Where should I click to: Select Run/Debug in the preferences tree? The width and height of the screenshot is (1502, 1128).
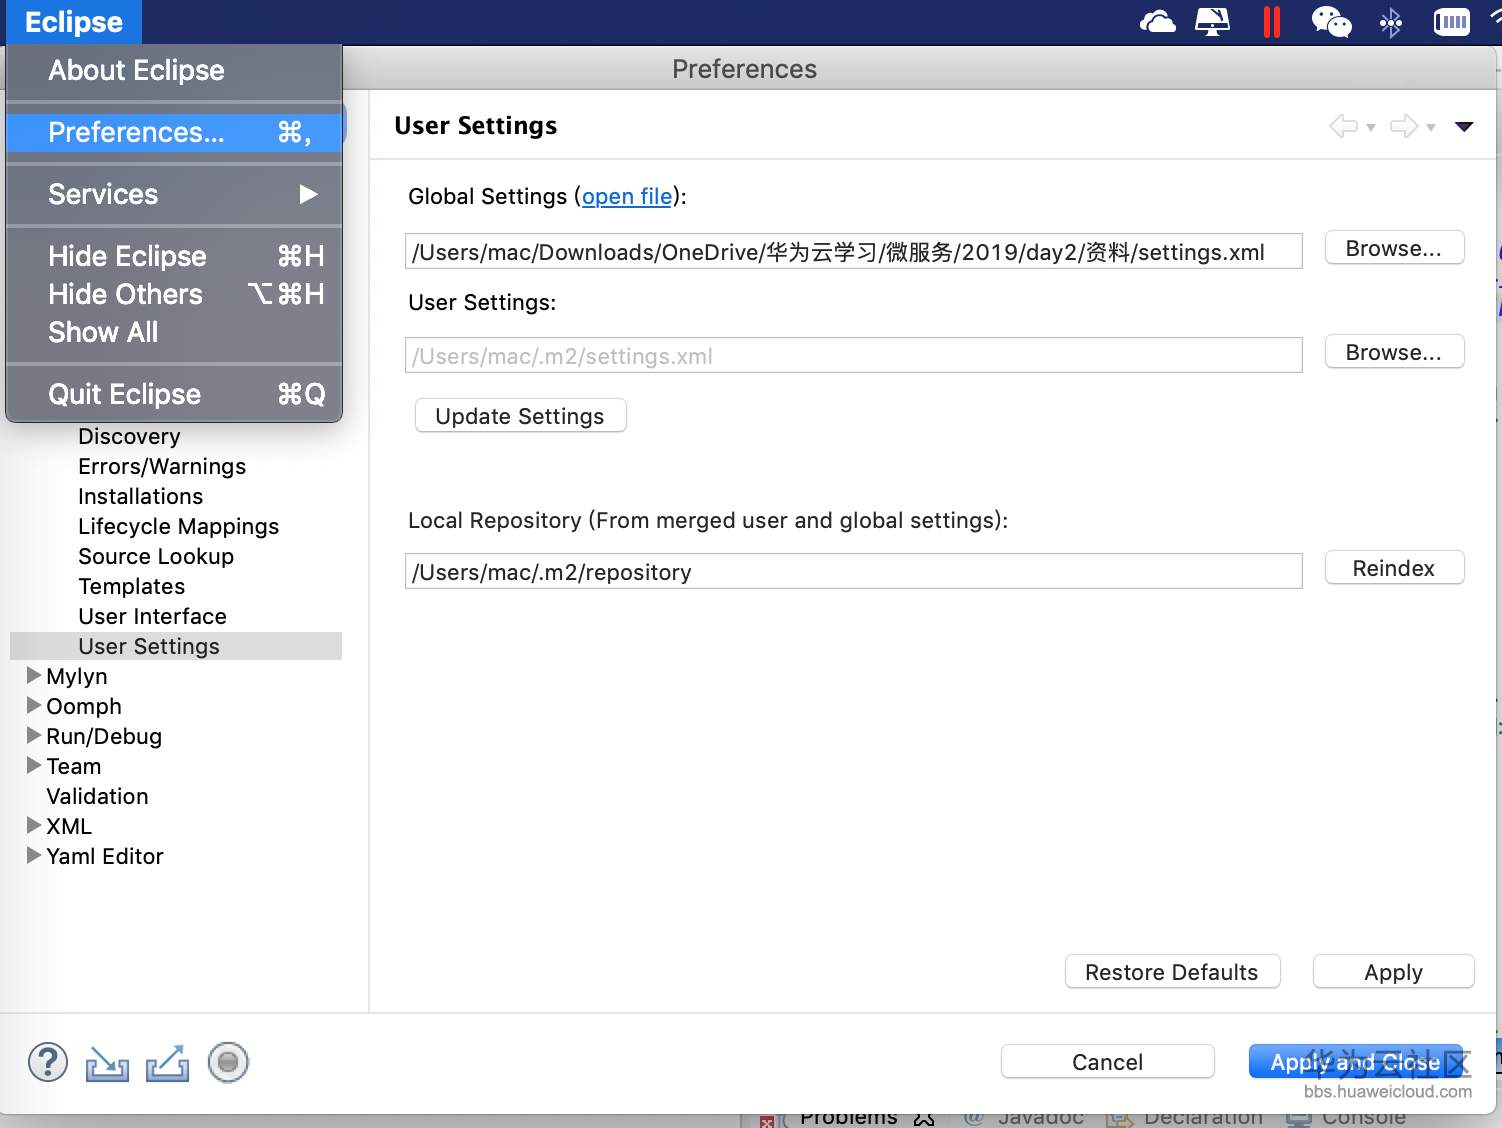click(104, 736)
